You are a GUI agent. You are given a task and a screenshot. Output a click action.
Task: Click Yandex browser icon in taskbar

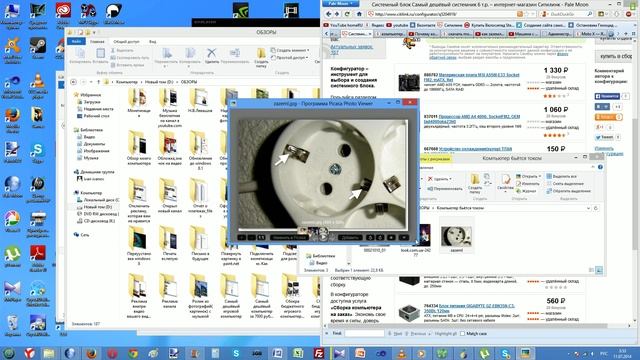click(x=29, y=353)
